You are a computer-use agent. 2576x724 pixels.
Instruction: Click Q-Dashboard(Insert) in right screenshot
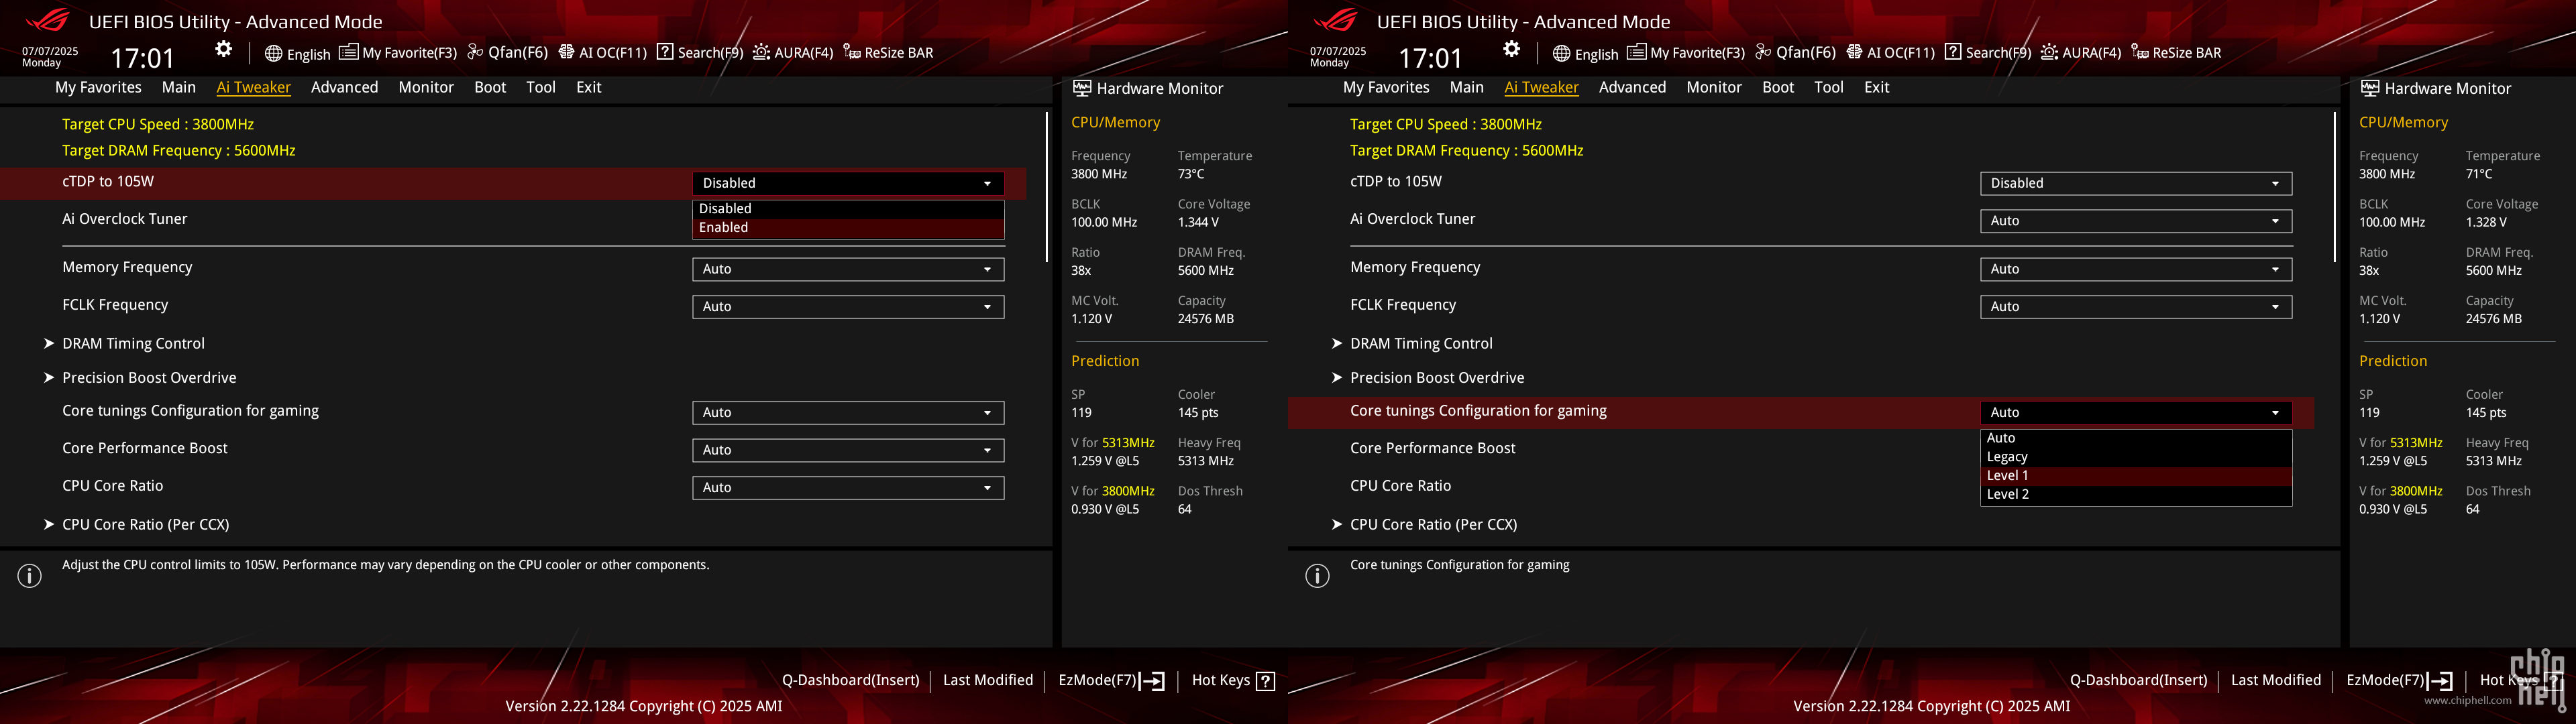(x=2138, y=680)
